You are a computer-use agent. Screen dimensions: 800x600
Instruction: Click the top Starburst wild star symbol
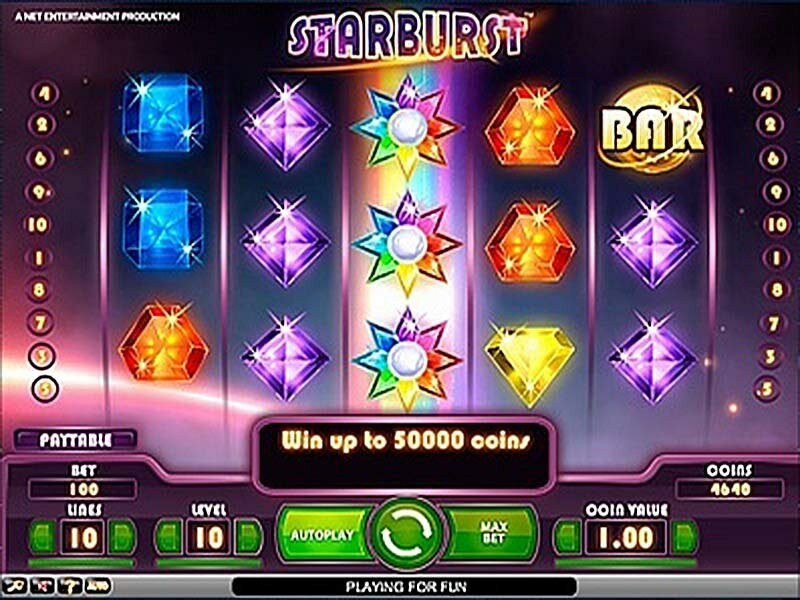(407, 127)
